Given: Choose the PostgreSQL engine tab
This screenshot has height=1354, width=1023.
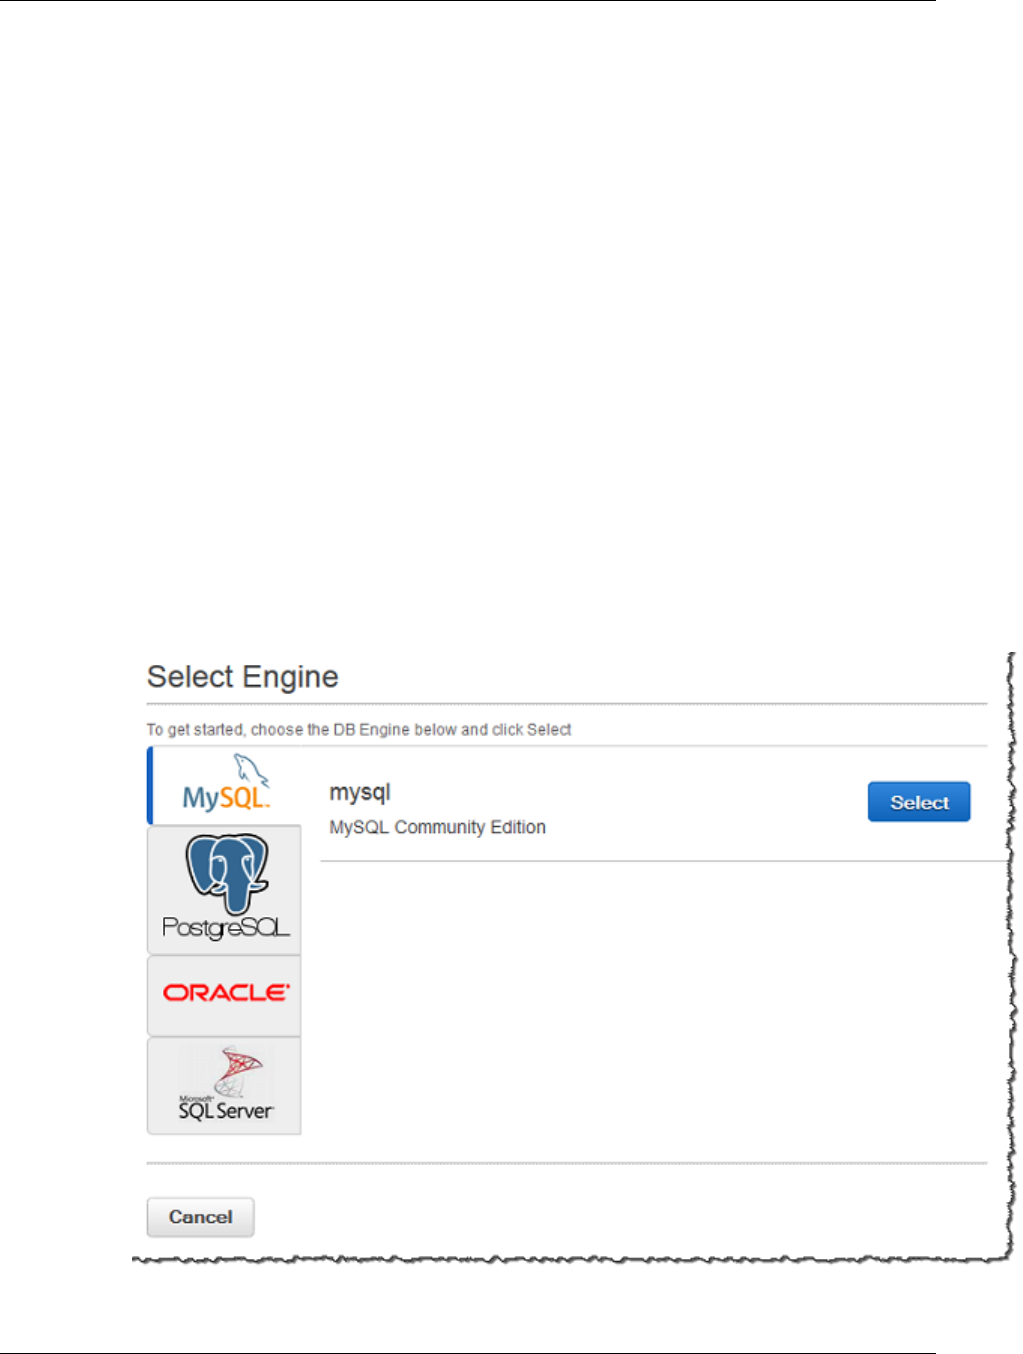Looking at the screenshot, I should [x=224, y=890].
